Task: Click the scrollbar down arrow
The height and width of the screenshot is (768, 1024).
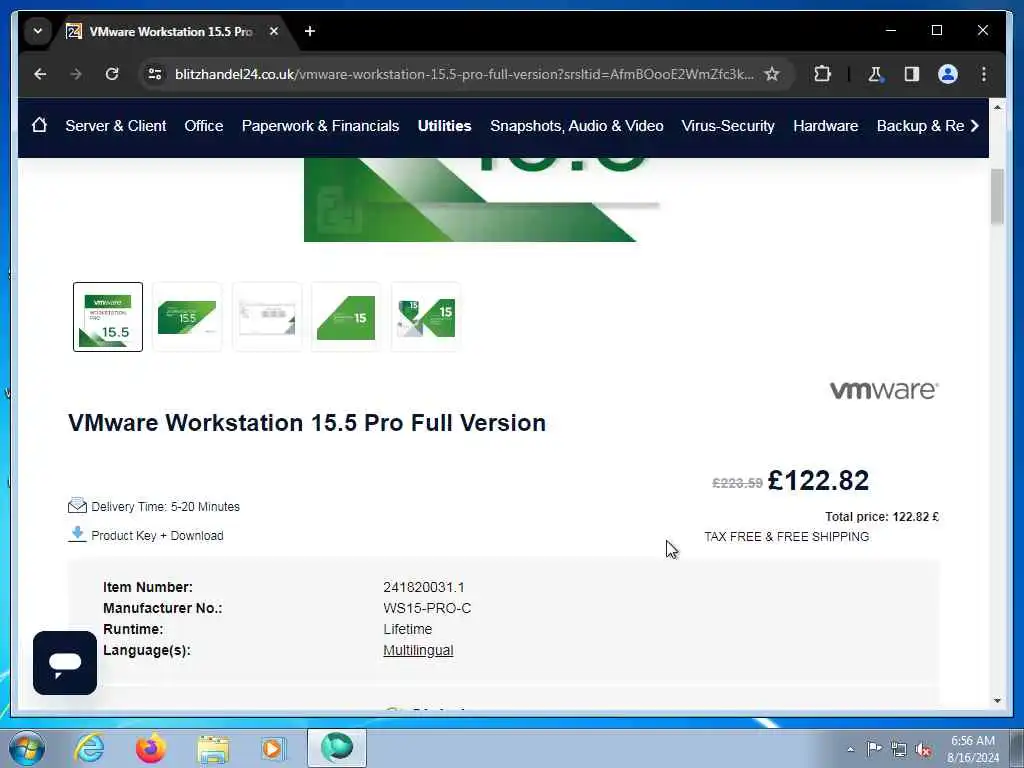Action: coord(997,700)
